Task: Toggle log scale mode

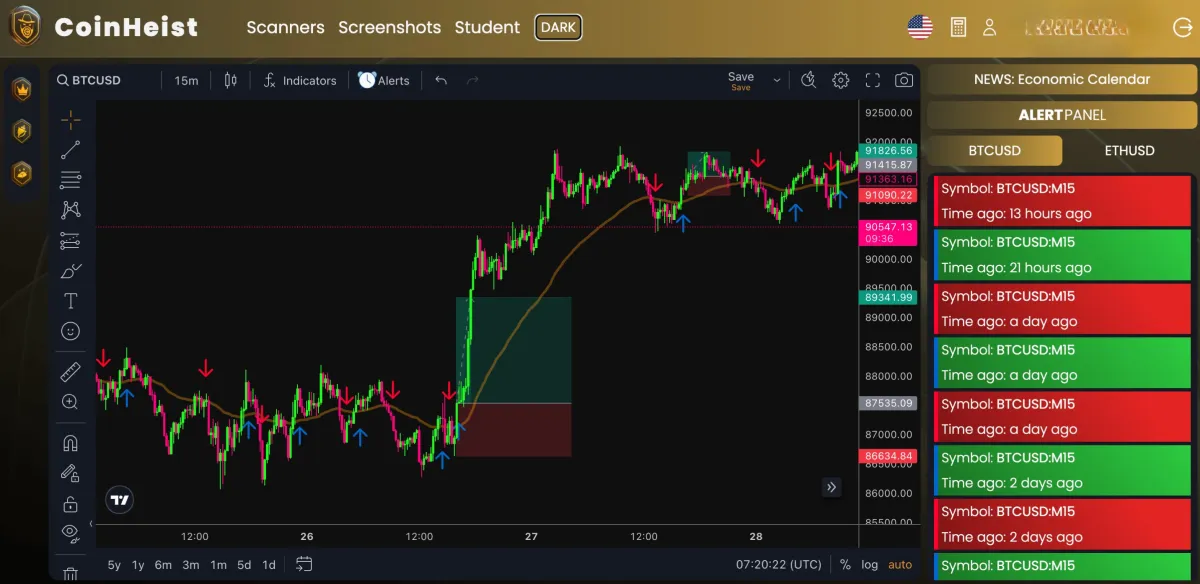Action: click(x=870, y=565)
